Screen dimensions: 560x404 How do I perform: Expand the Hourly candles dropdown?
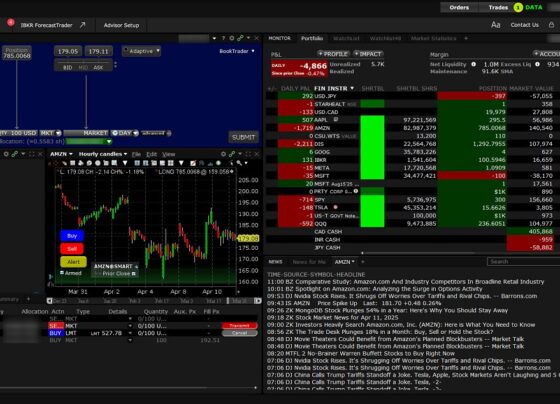point(103,154)
